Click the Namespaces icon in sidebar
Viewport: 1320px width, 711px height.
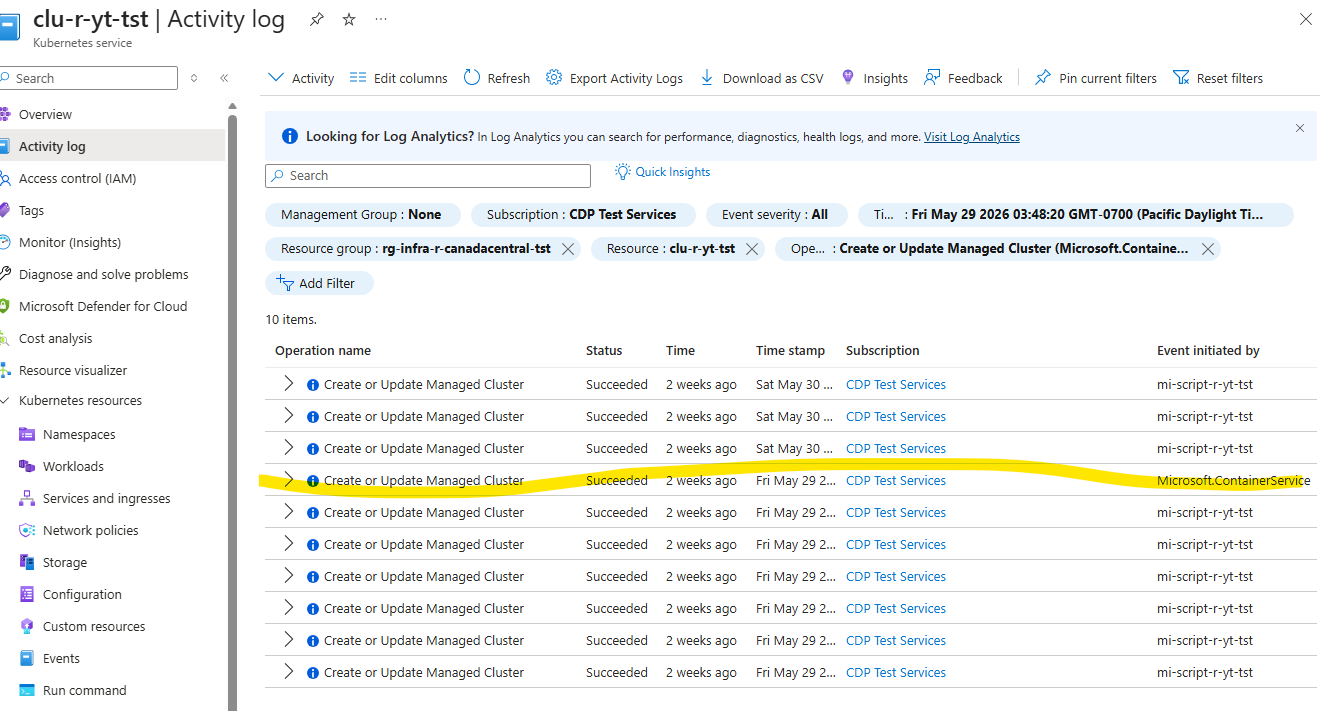pyautogui.click(x=27, y=434)
